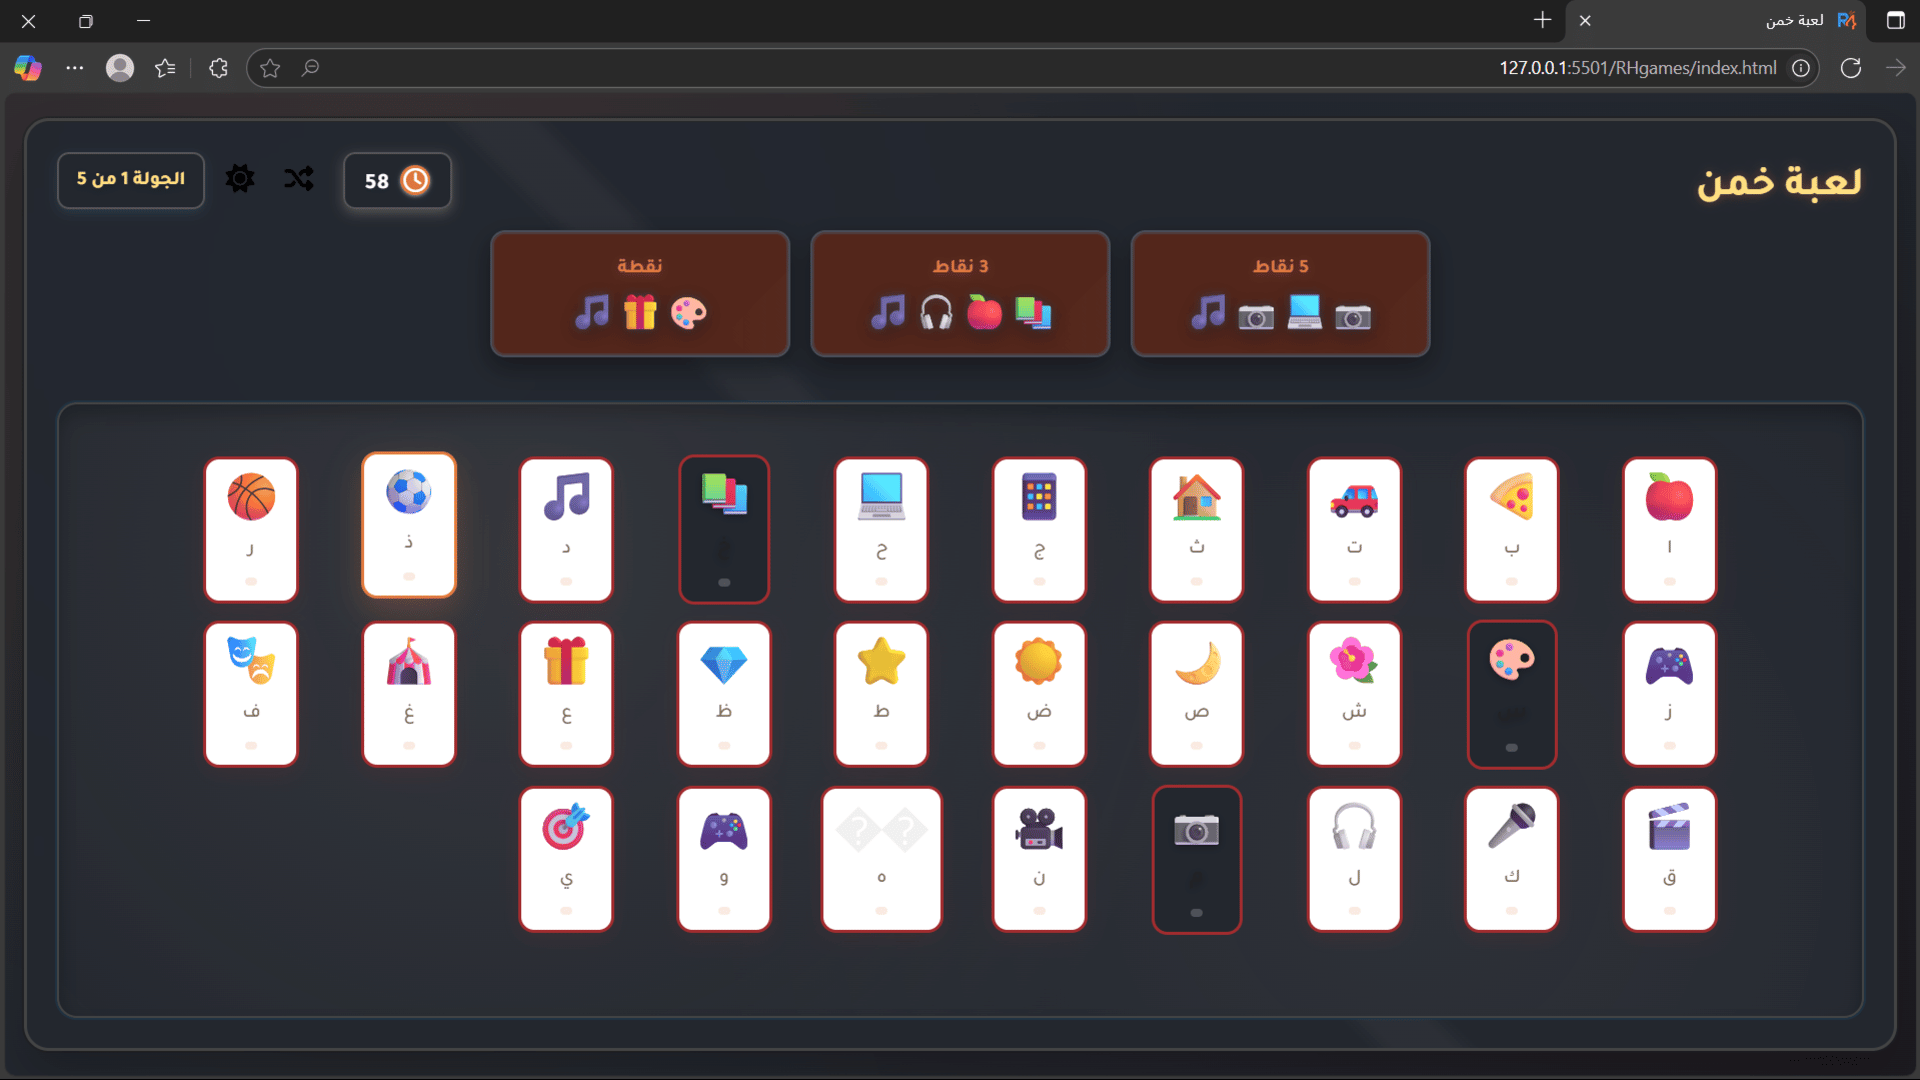Select the basketball card

251,529
